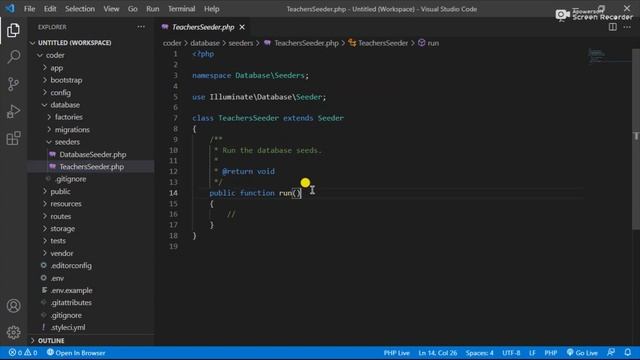This screenshot has height=360, width=640.
Task: Change end of line sequence LF
Action: (532, 353)
